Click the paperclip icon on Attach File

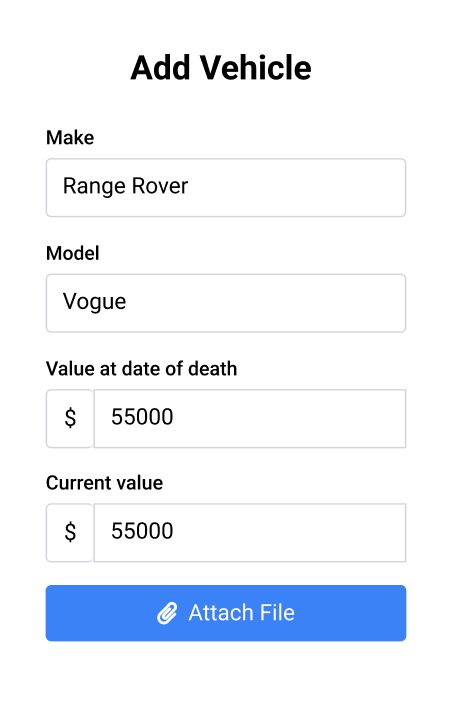coord(167,613)
